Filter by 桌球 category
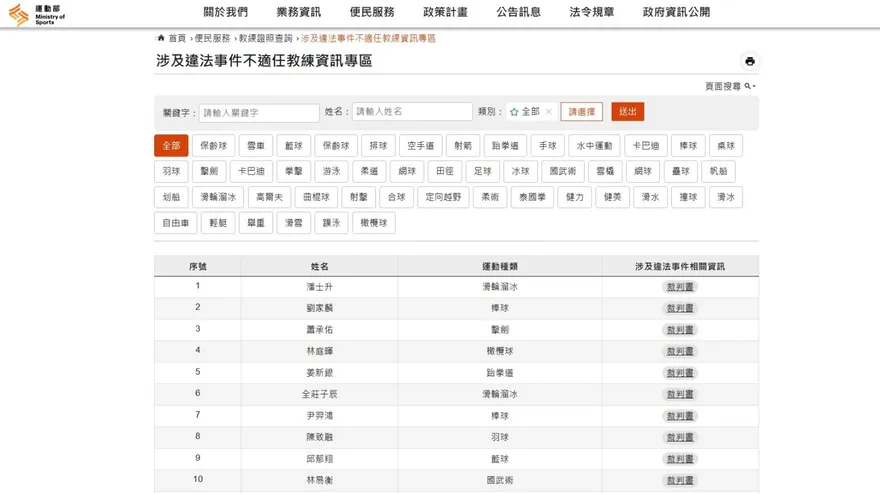880x494 pixels. [726, 145]
